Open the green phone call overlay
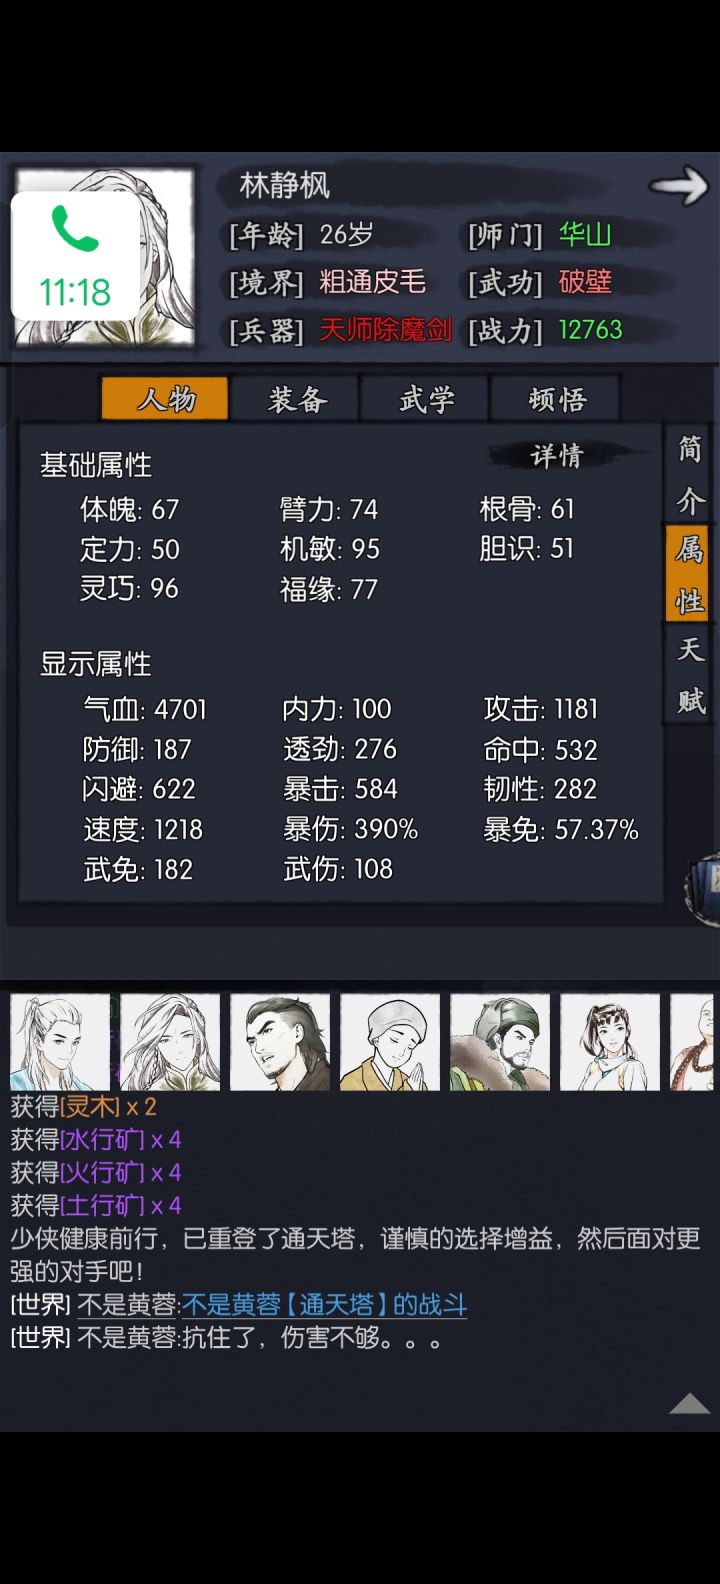The height and width of the screenshot is (1584, 720). pyautogui.click(x=75, y=256)
